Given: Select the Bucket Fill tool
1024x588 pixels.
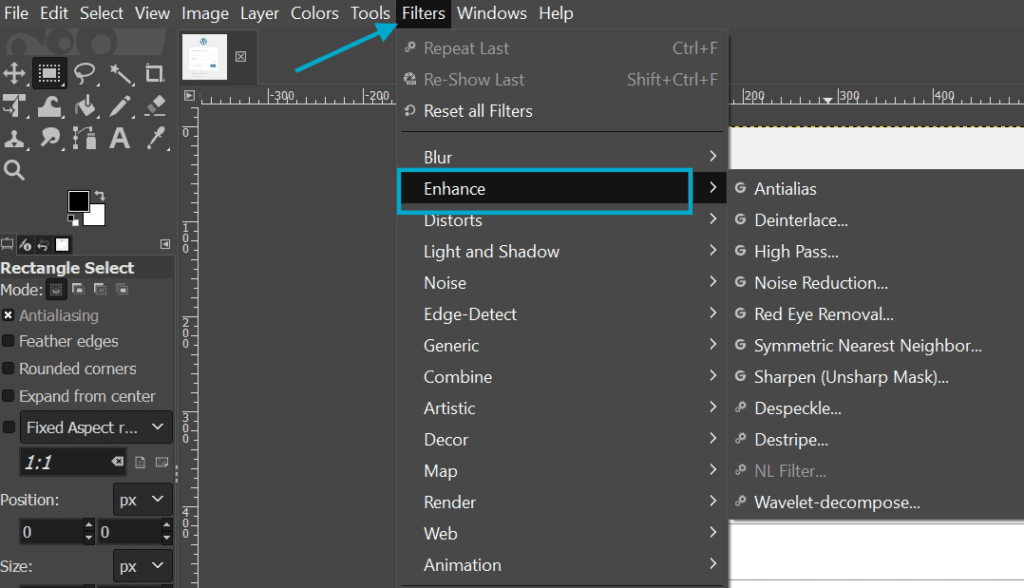Looking at the screenshot, I should 85,106.
